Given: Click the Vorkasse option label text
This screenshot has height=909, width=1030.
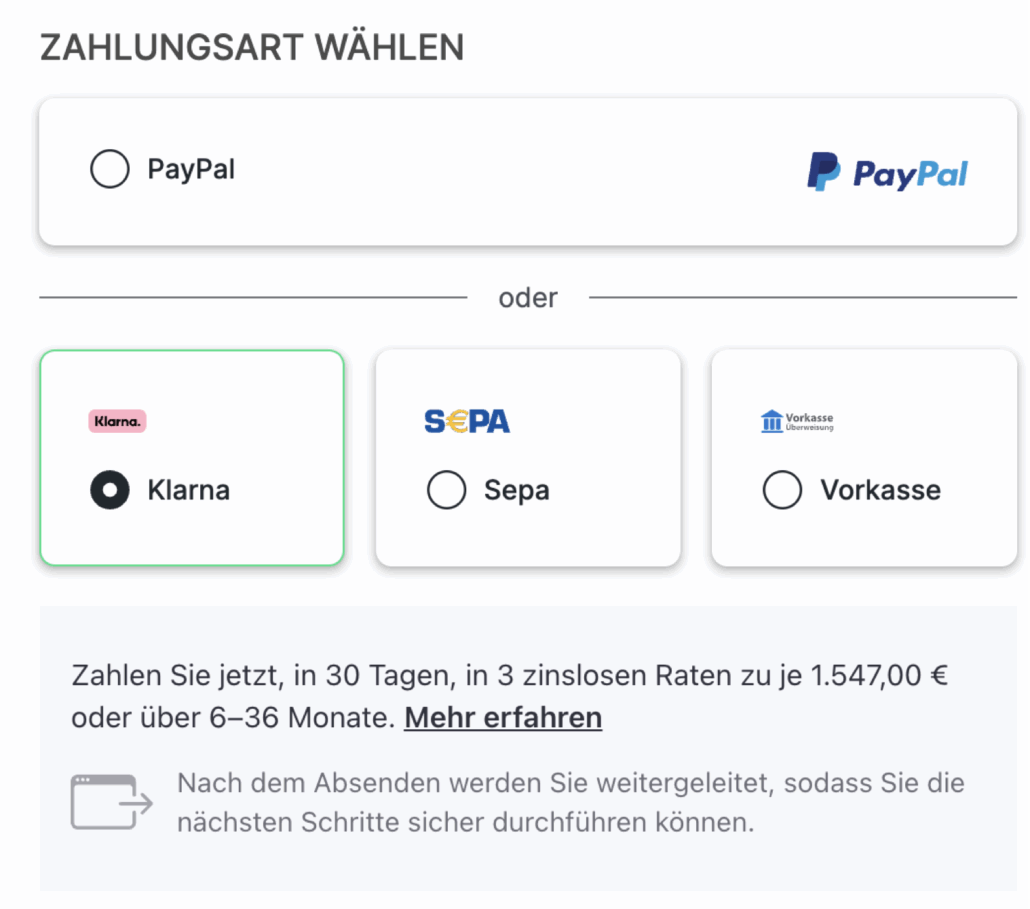Looking at the screenshot, I should tap(880, 490).
